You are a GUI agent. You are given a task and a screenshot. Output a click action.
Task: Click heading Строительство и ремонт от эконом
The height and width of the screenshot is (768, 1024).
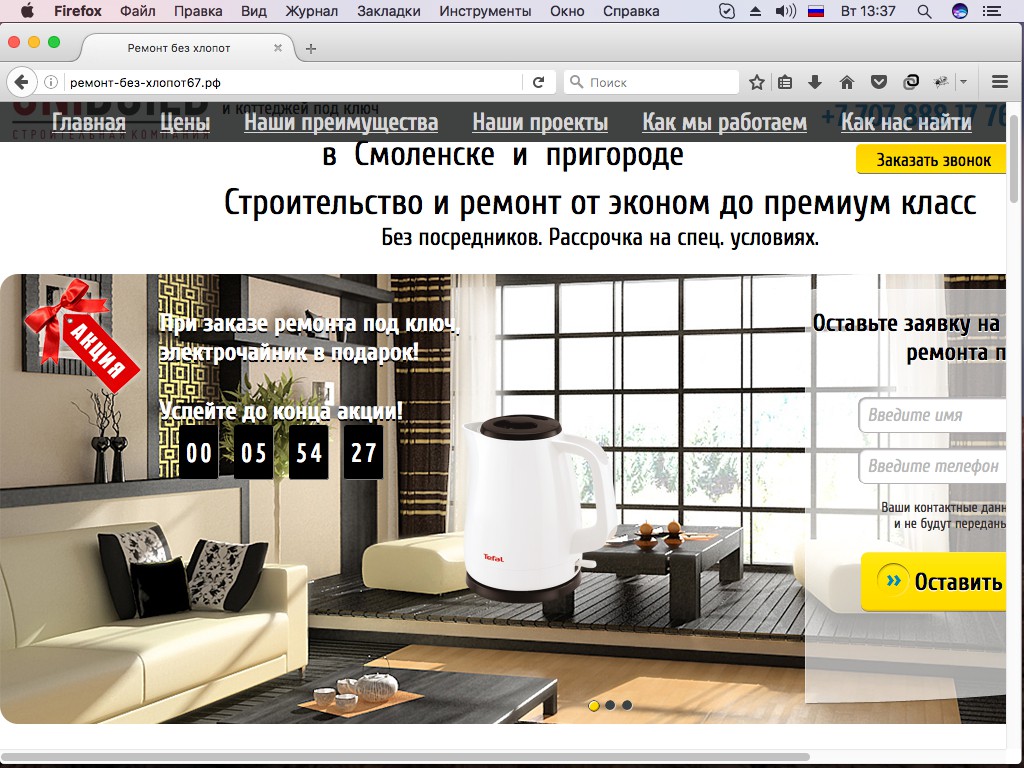[x=600, y=203]
